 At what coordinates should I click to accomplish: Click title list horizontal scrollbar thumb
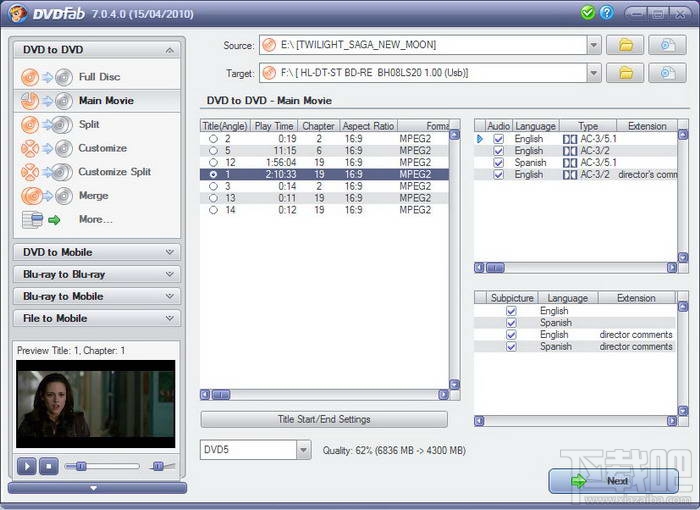click(221, 395)
